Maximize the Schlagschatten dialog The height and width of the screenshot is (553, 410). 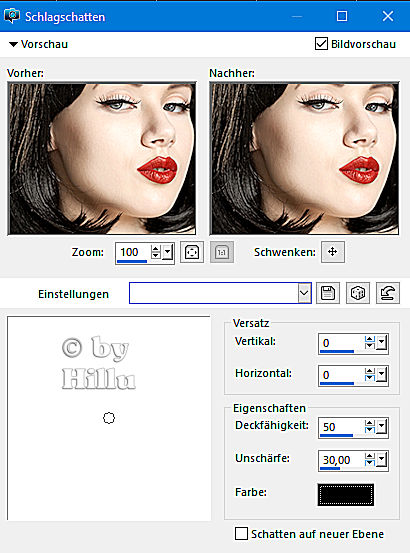(342, 16)
